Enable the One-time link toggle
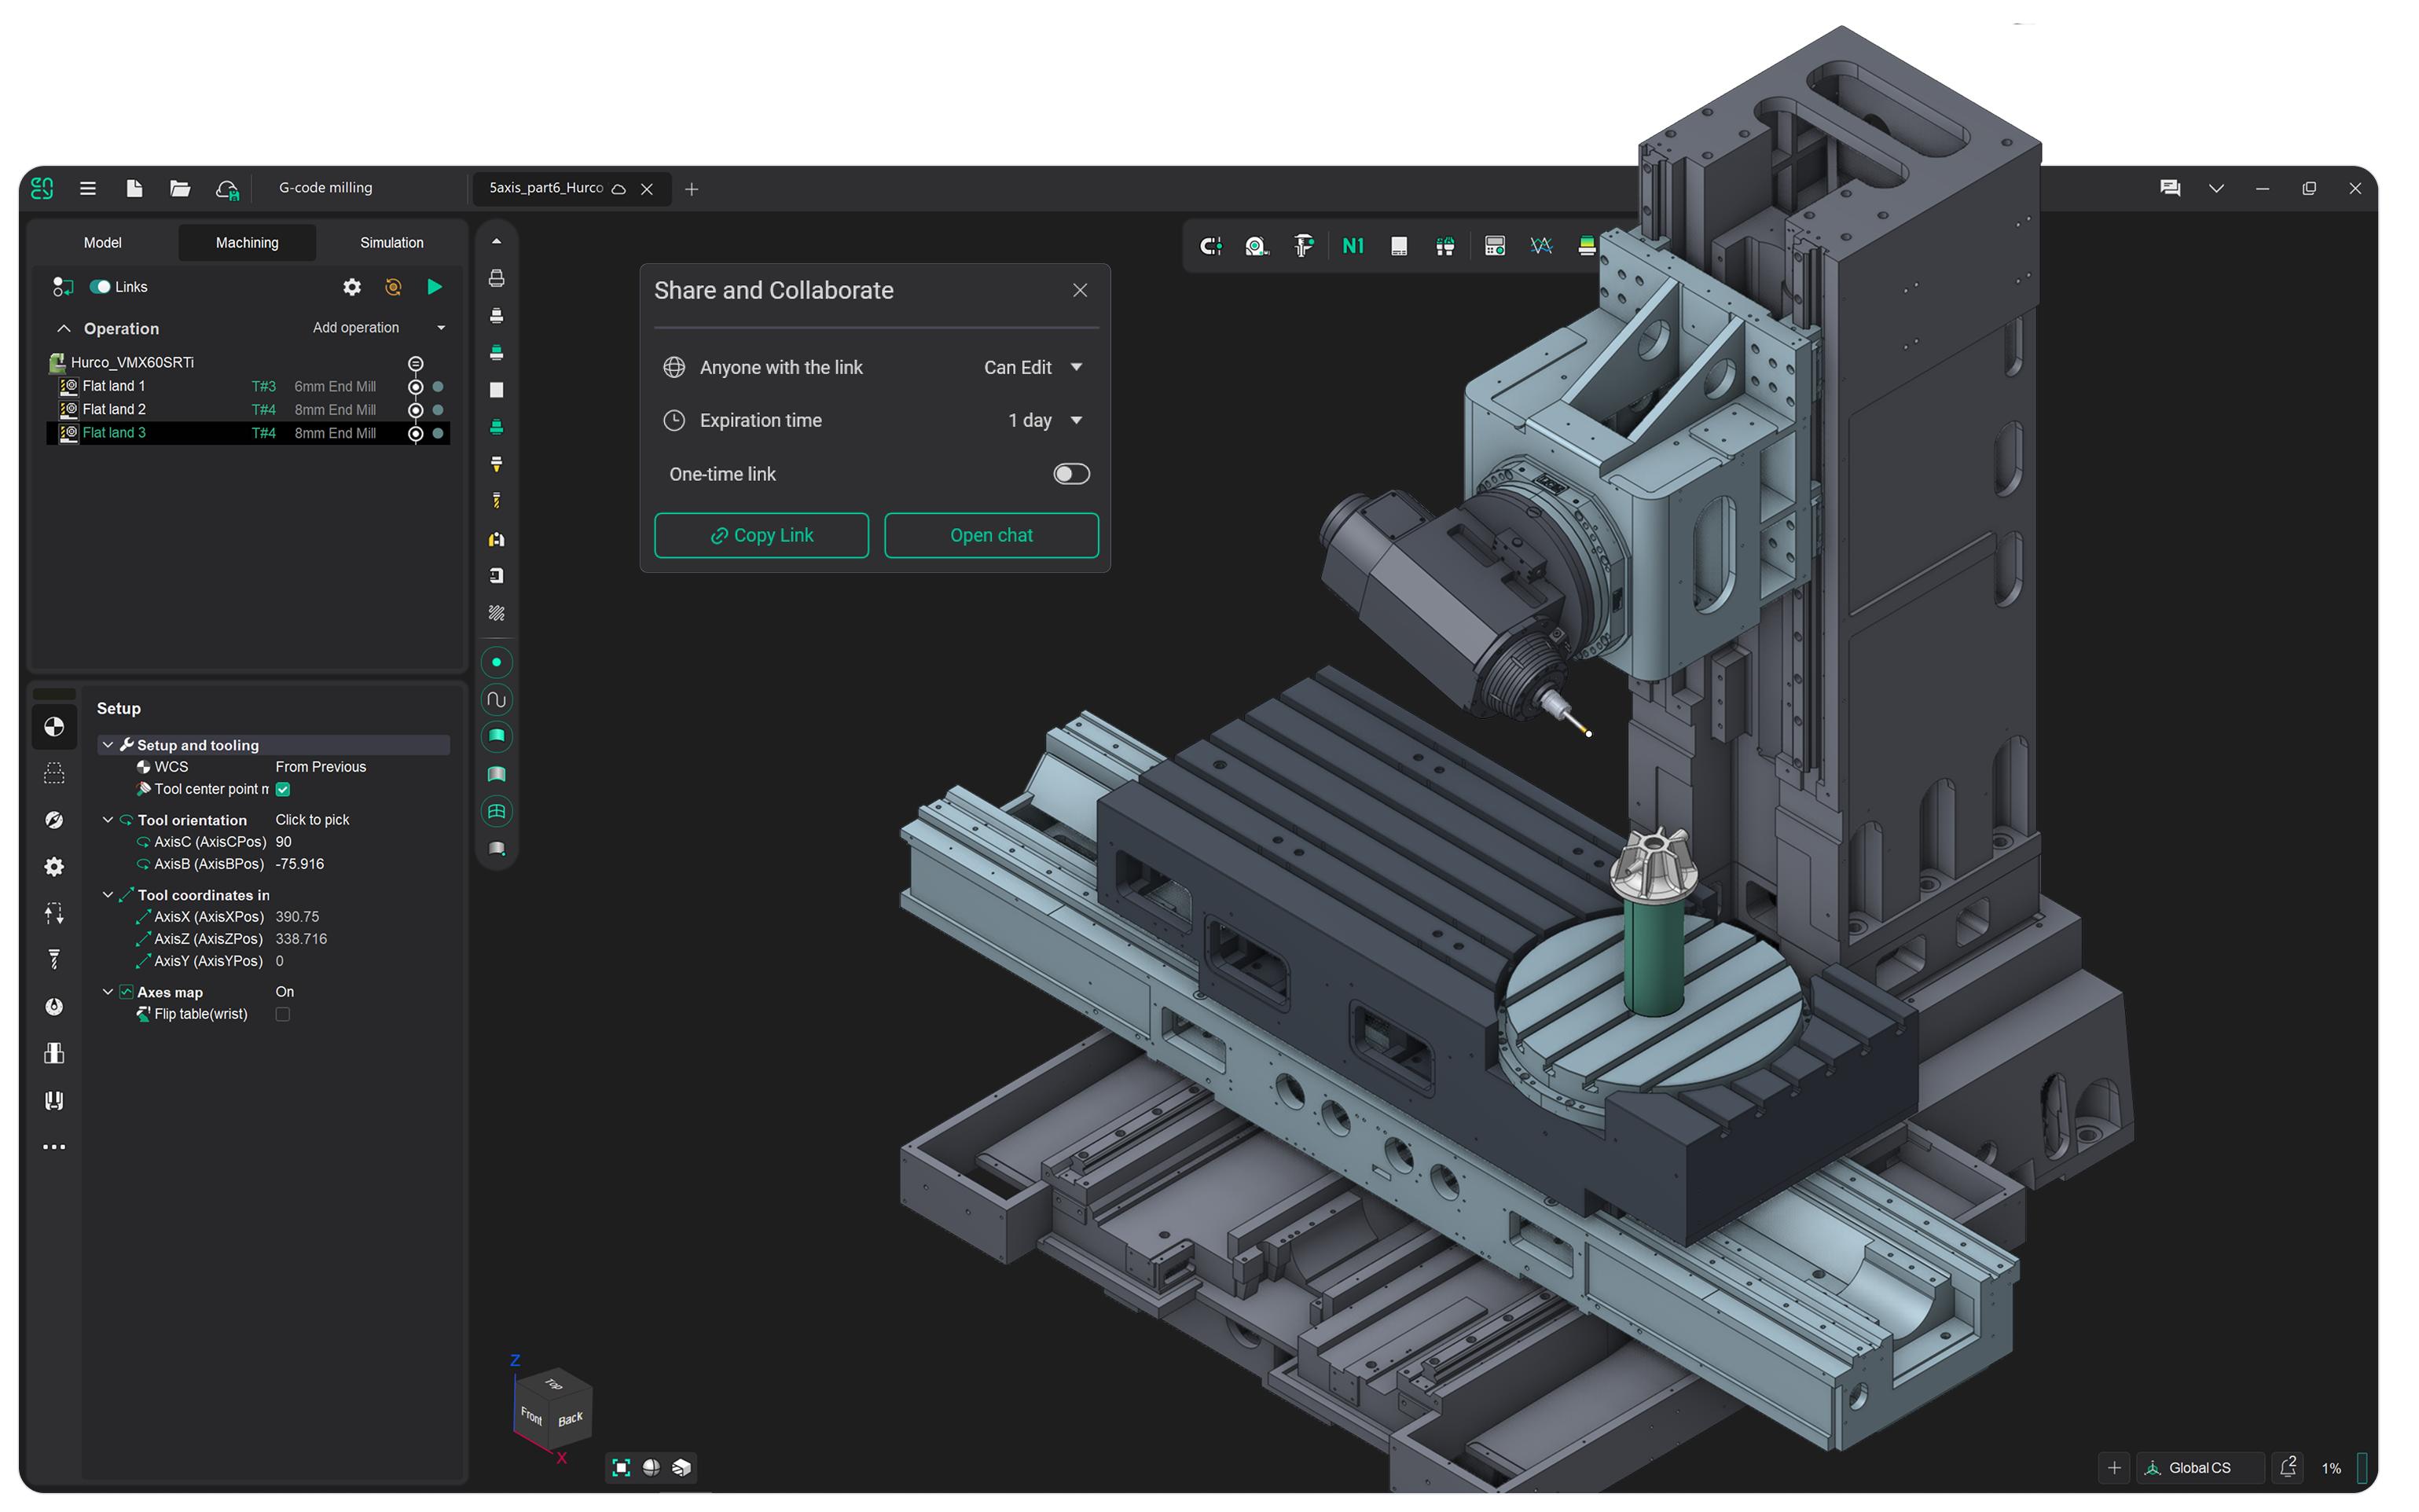Image resolution: width=2419 pixels, height=1512 pixels. (1071, 474)
